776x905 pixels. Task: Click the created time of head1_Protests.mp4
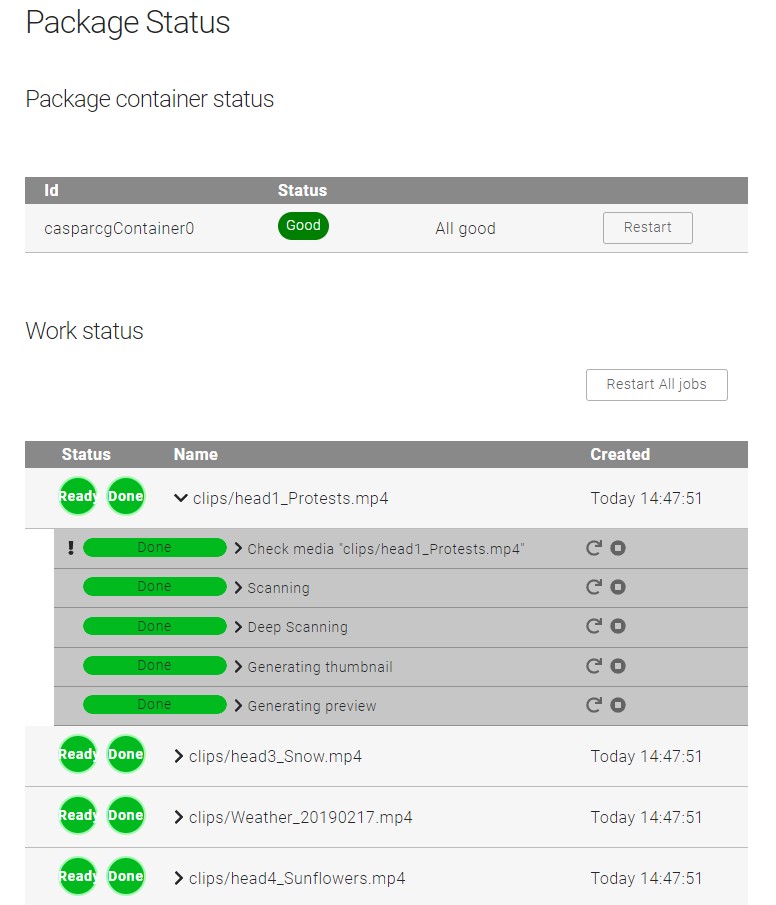coord(646,498)
